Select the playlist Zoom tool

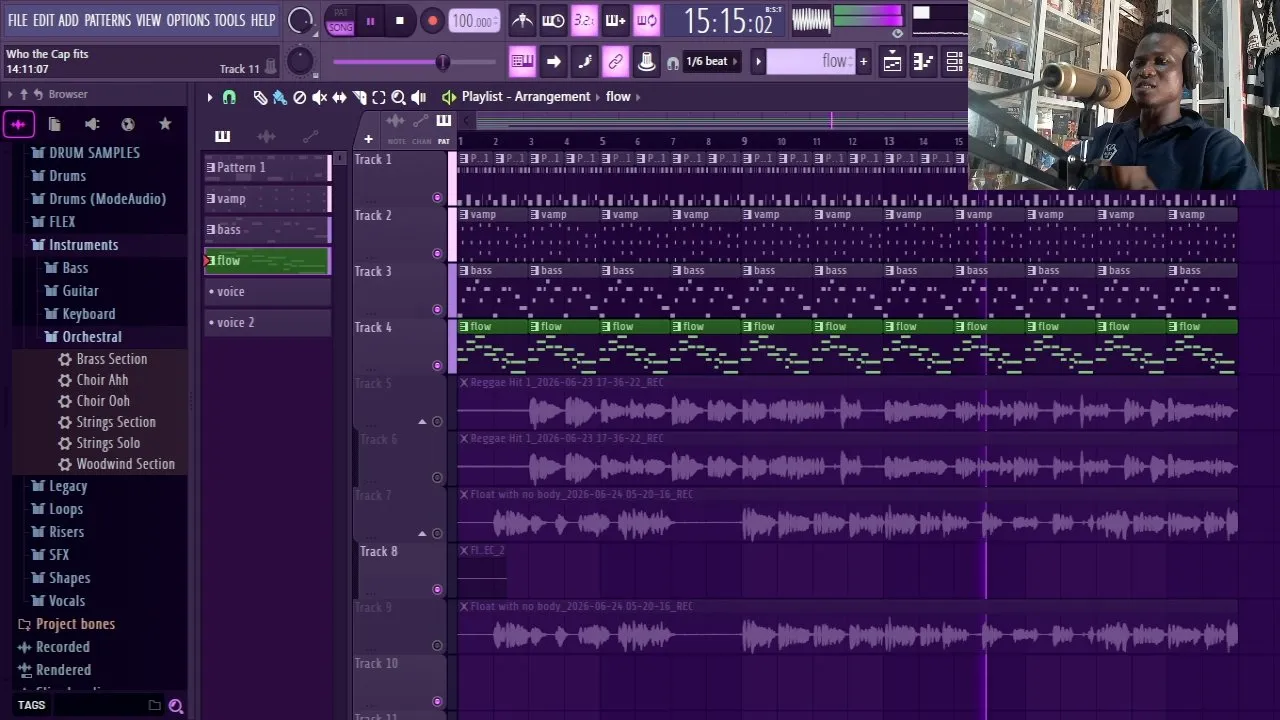pyautogui.click(x=399, y=97)
